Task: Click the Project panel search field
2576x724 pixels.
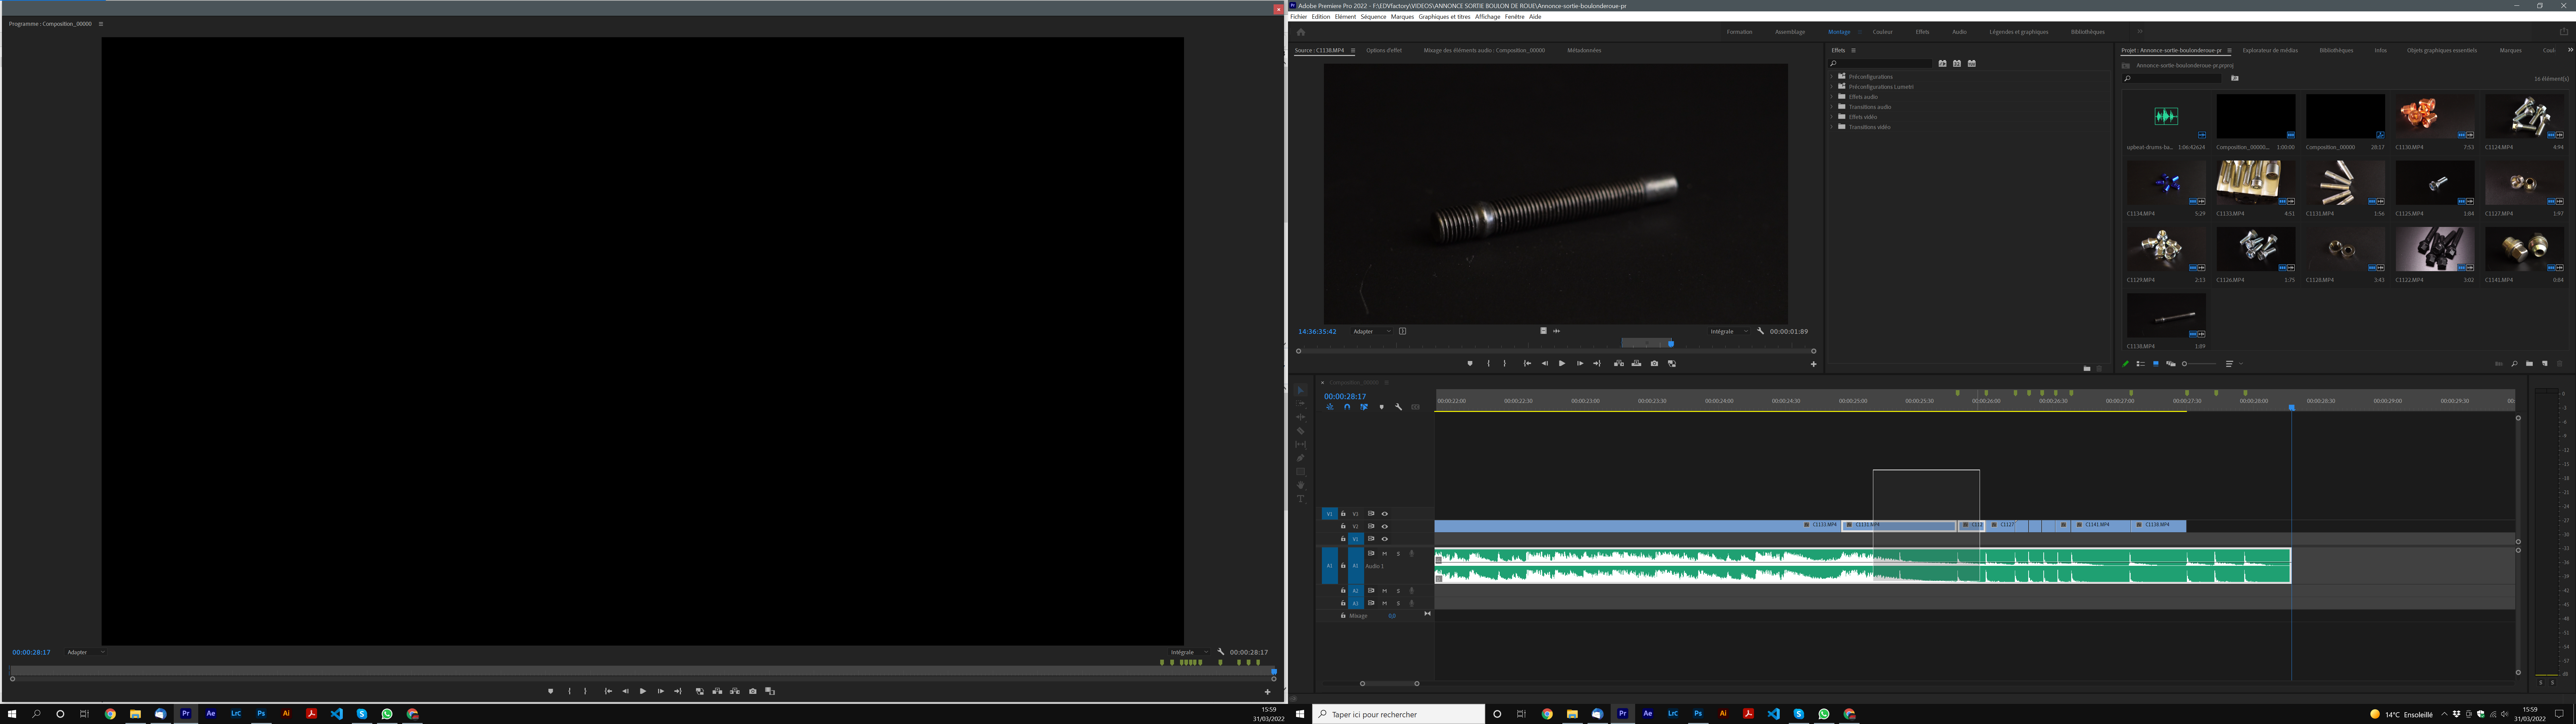Action: tap(2172, 78)
